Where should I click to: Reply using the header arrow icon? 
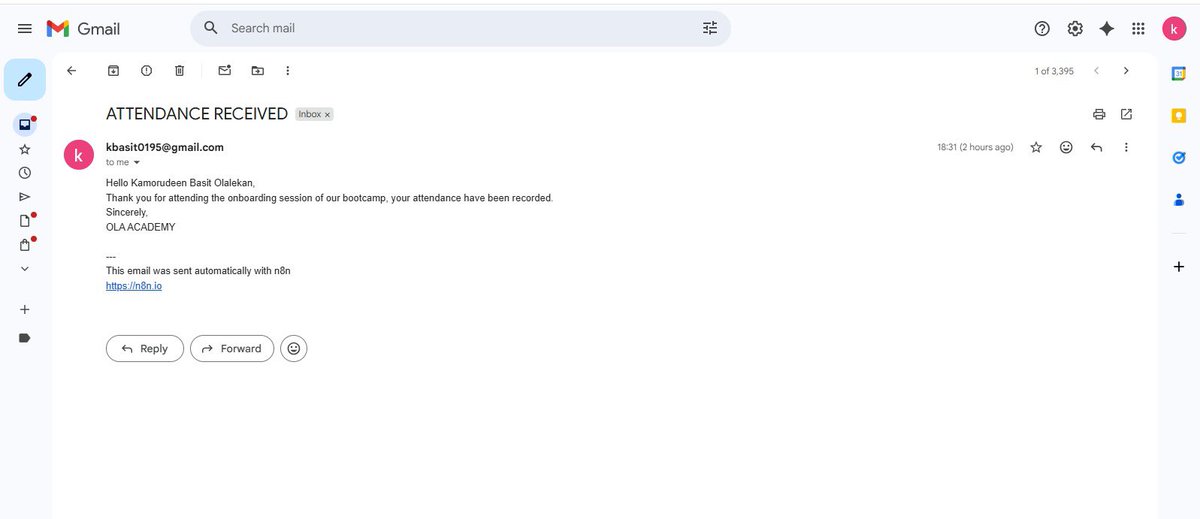click(x=1096, y=147)
